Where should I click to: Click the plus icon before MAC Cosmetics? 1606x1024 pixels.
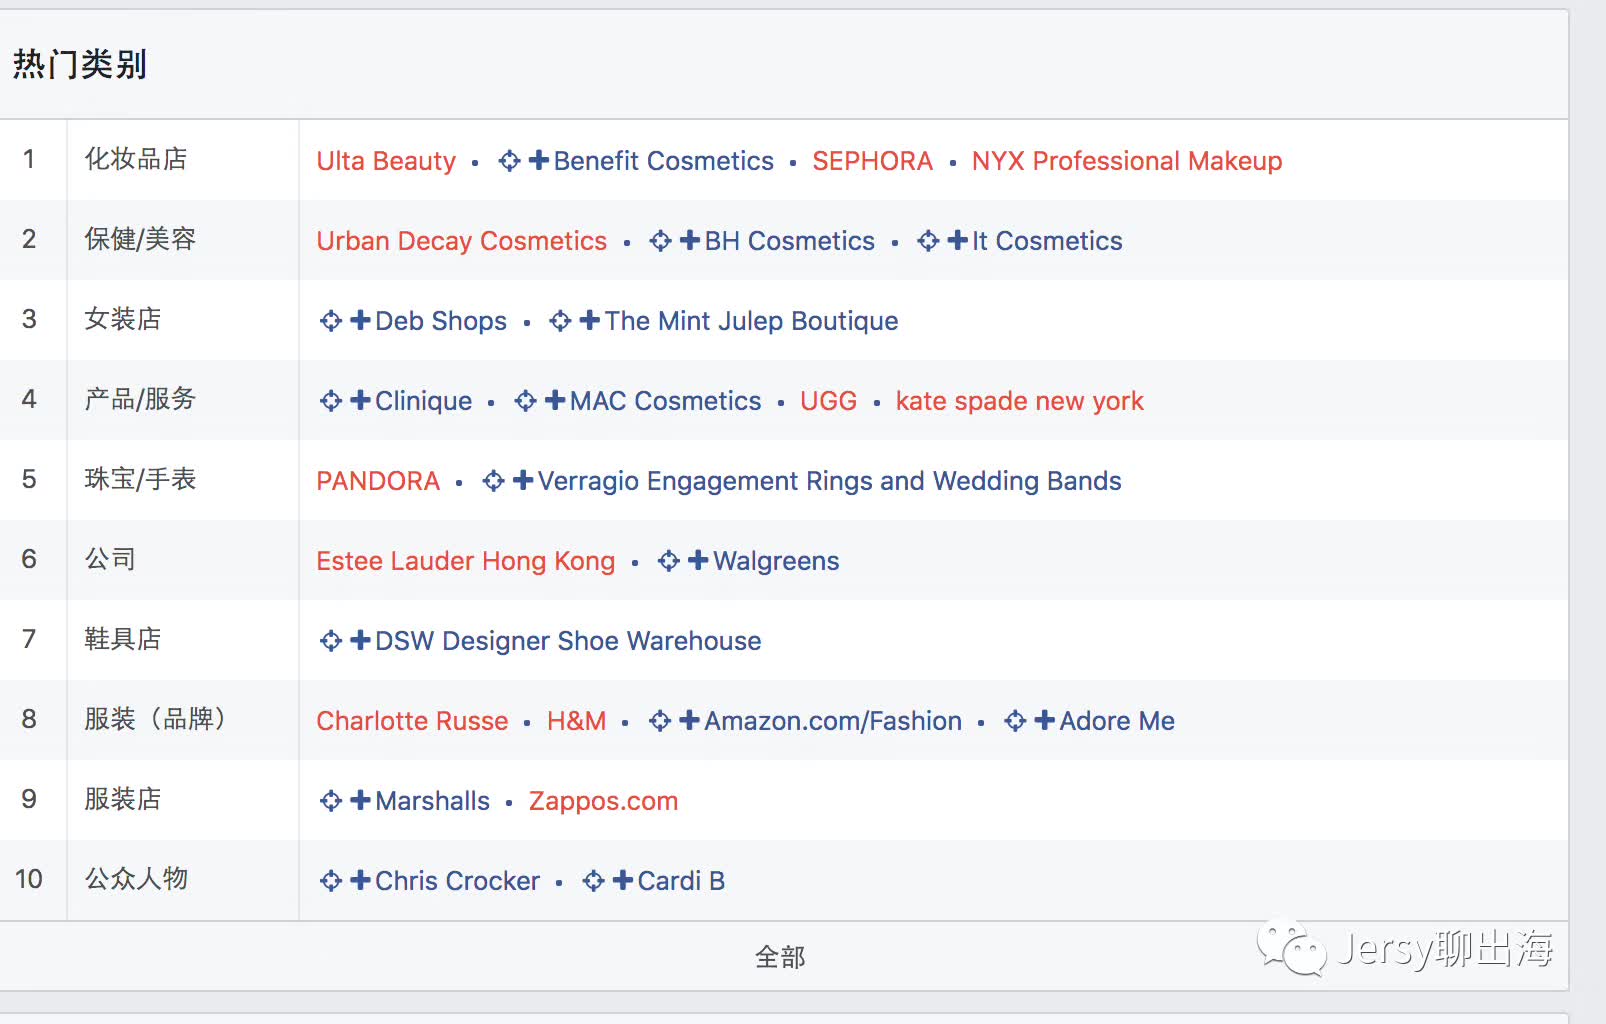555,400
